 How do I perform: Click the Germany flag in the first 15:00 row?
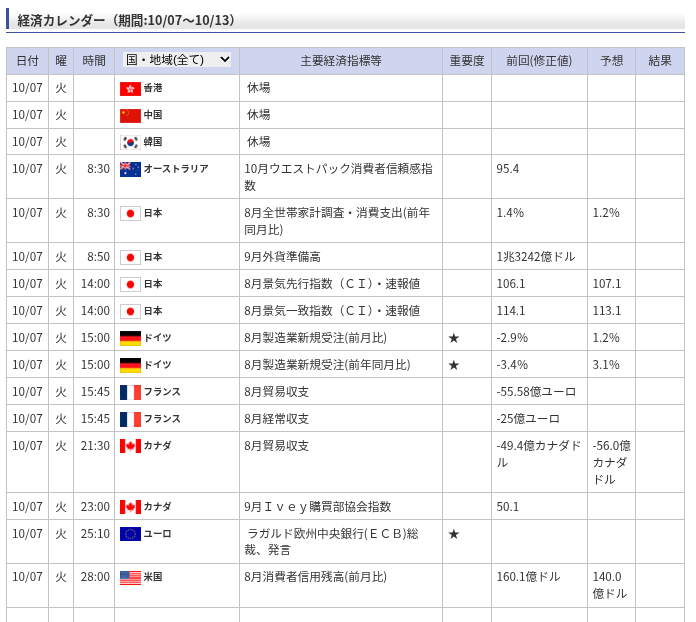[x=130, y=338]
